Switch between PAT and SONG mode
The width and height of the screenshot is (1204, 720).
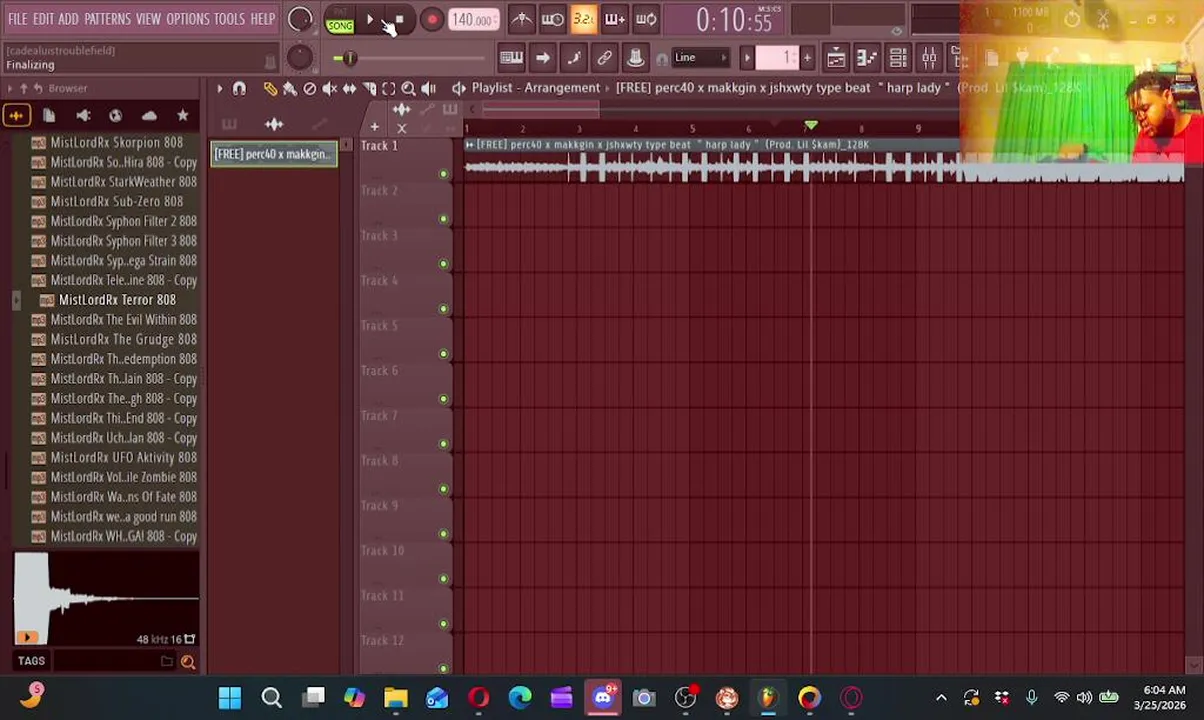click(340, 20)
